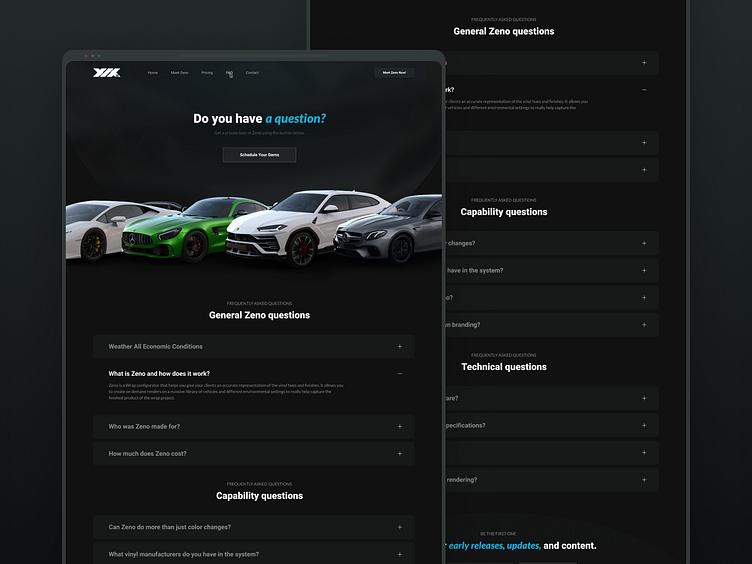Open the Contact nav item

tap(252, 73)
